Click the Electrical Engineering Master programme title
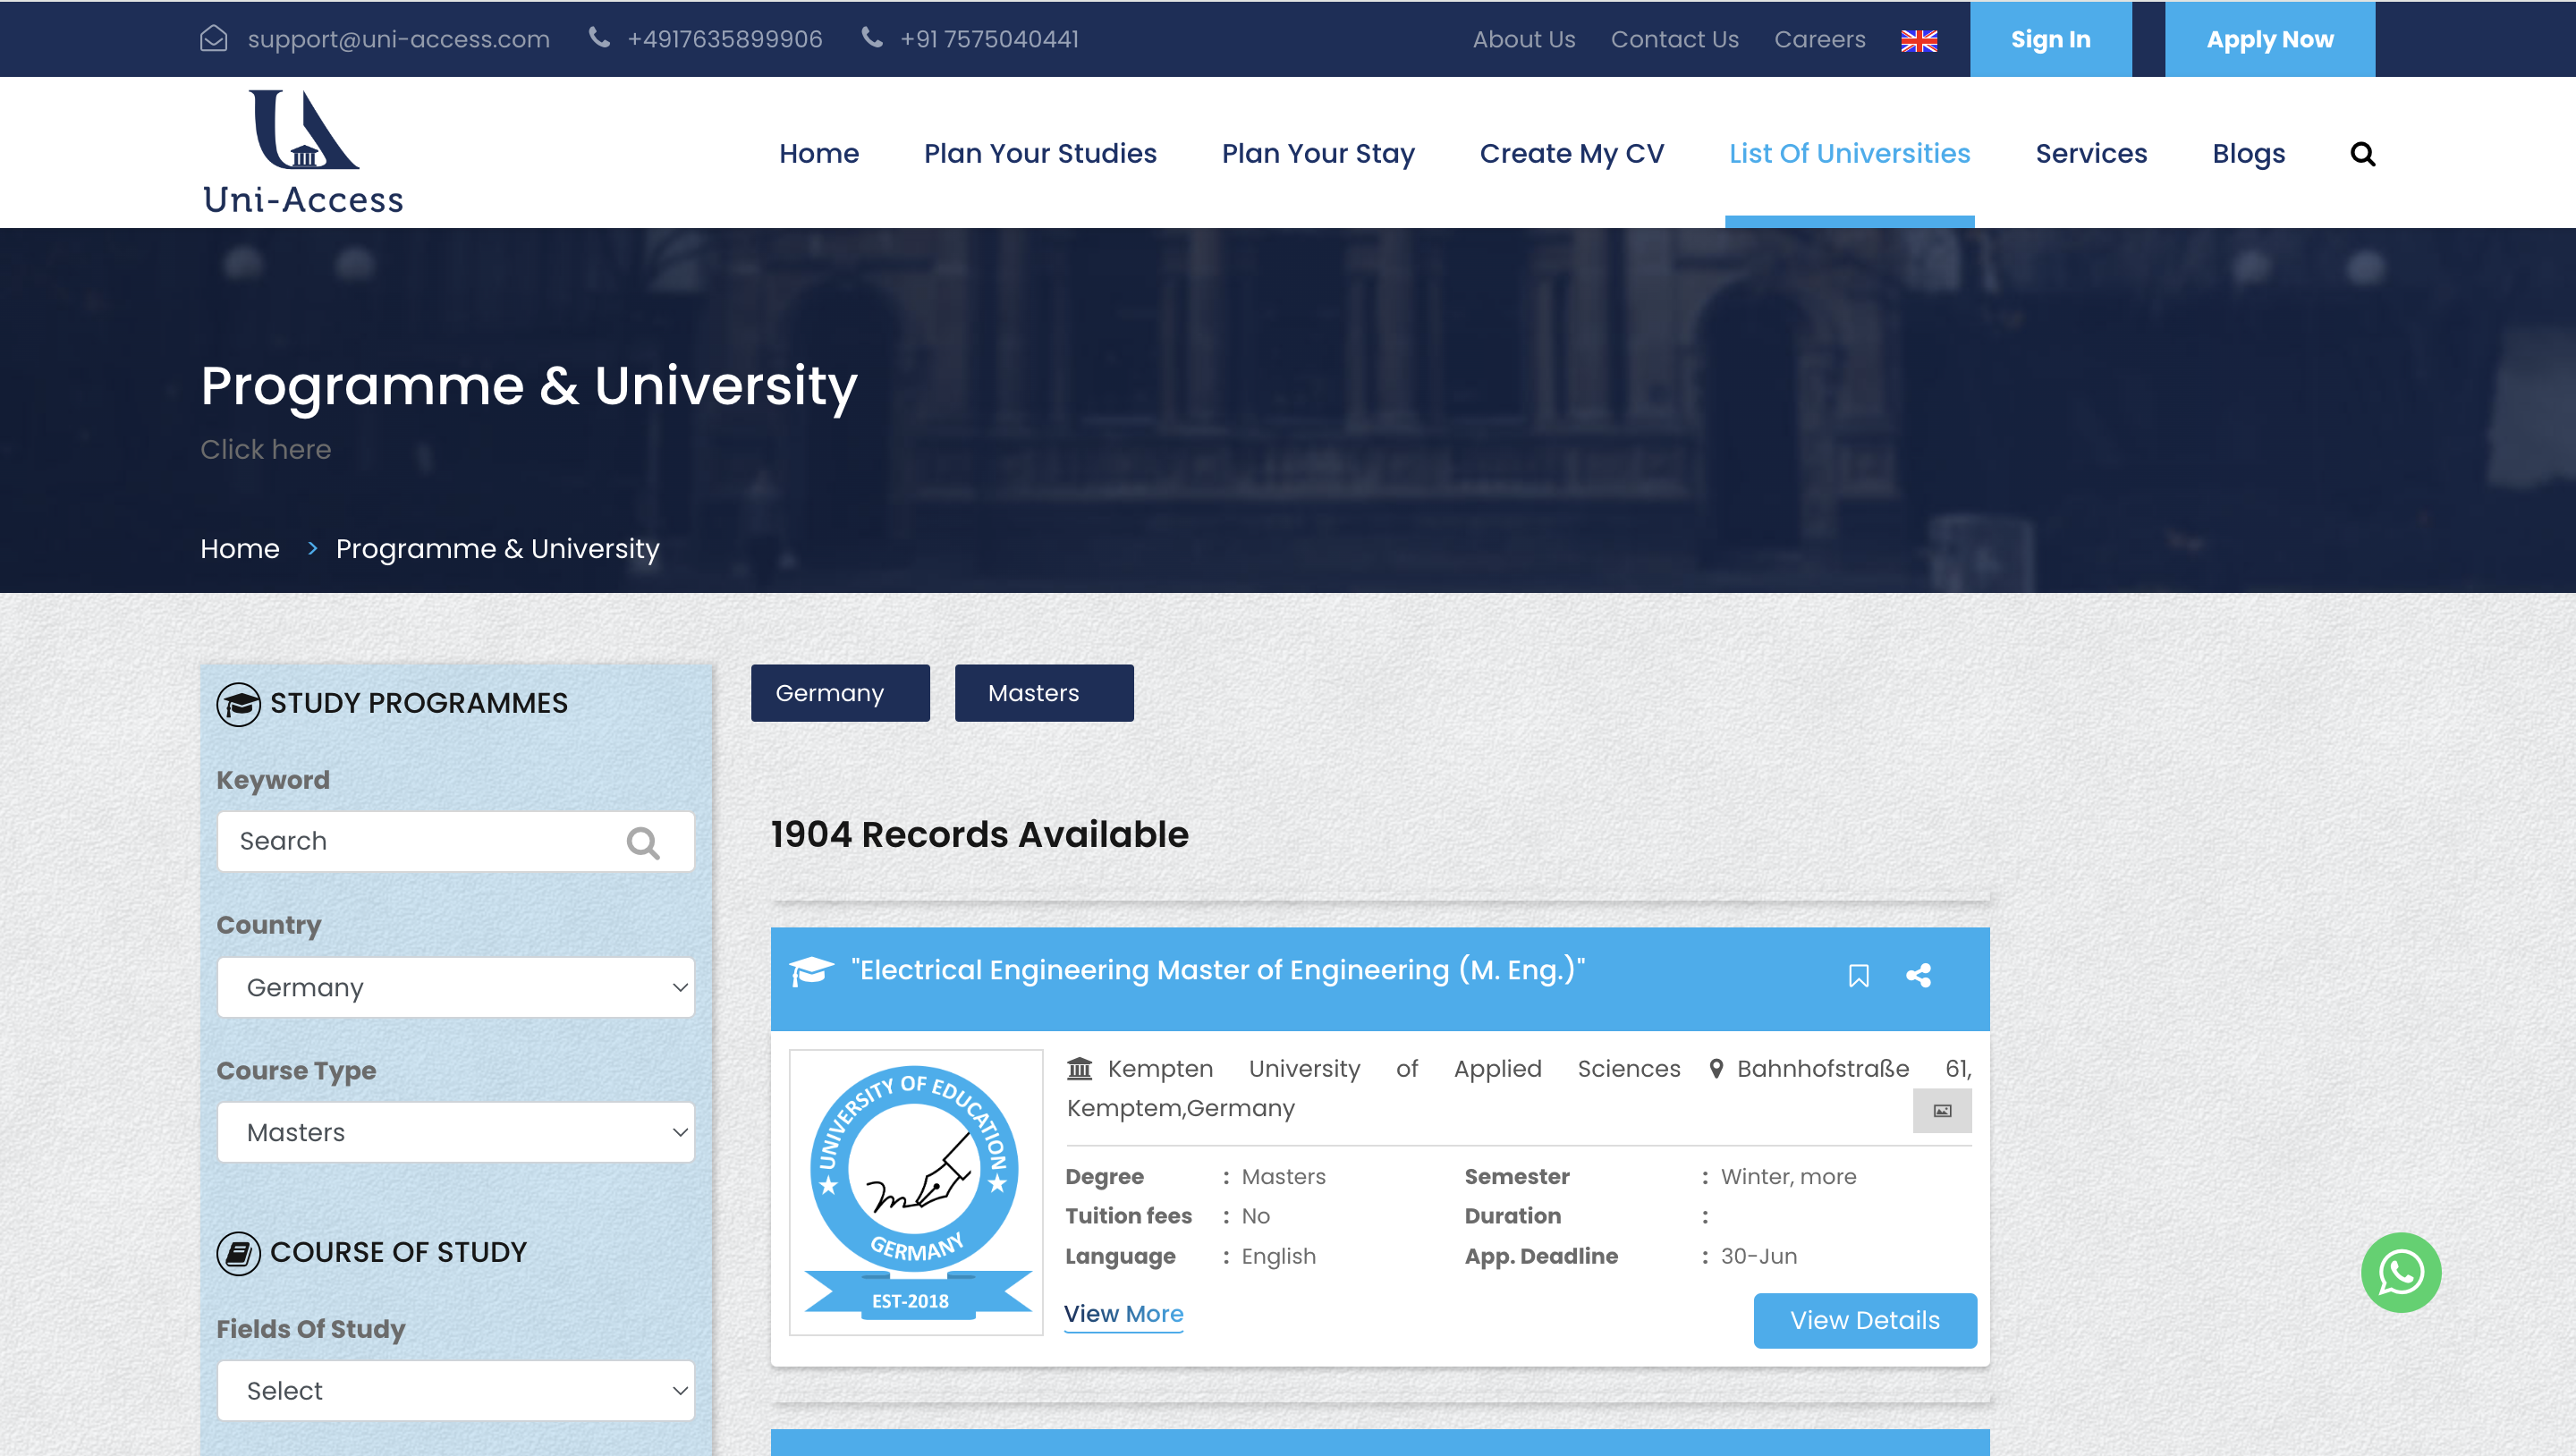Viewport: 2576px width, 1456px height. [1218, 970]
